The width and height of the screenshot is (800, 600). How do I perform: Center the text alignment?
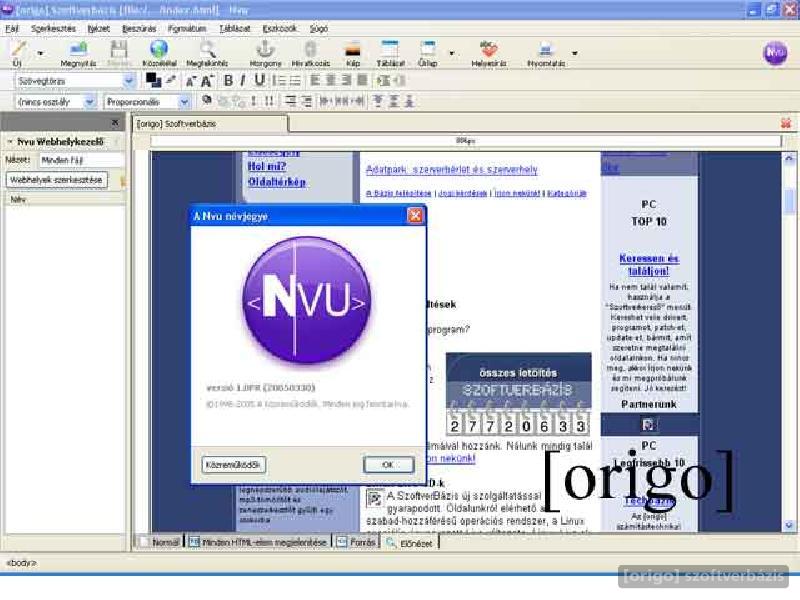[x=331, y=81]
